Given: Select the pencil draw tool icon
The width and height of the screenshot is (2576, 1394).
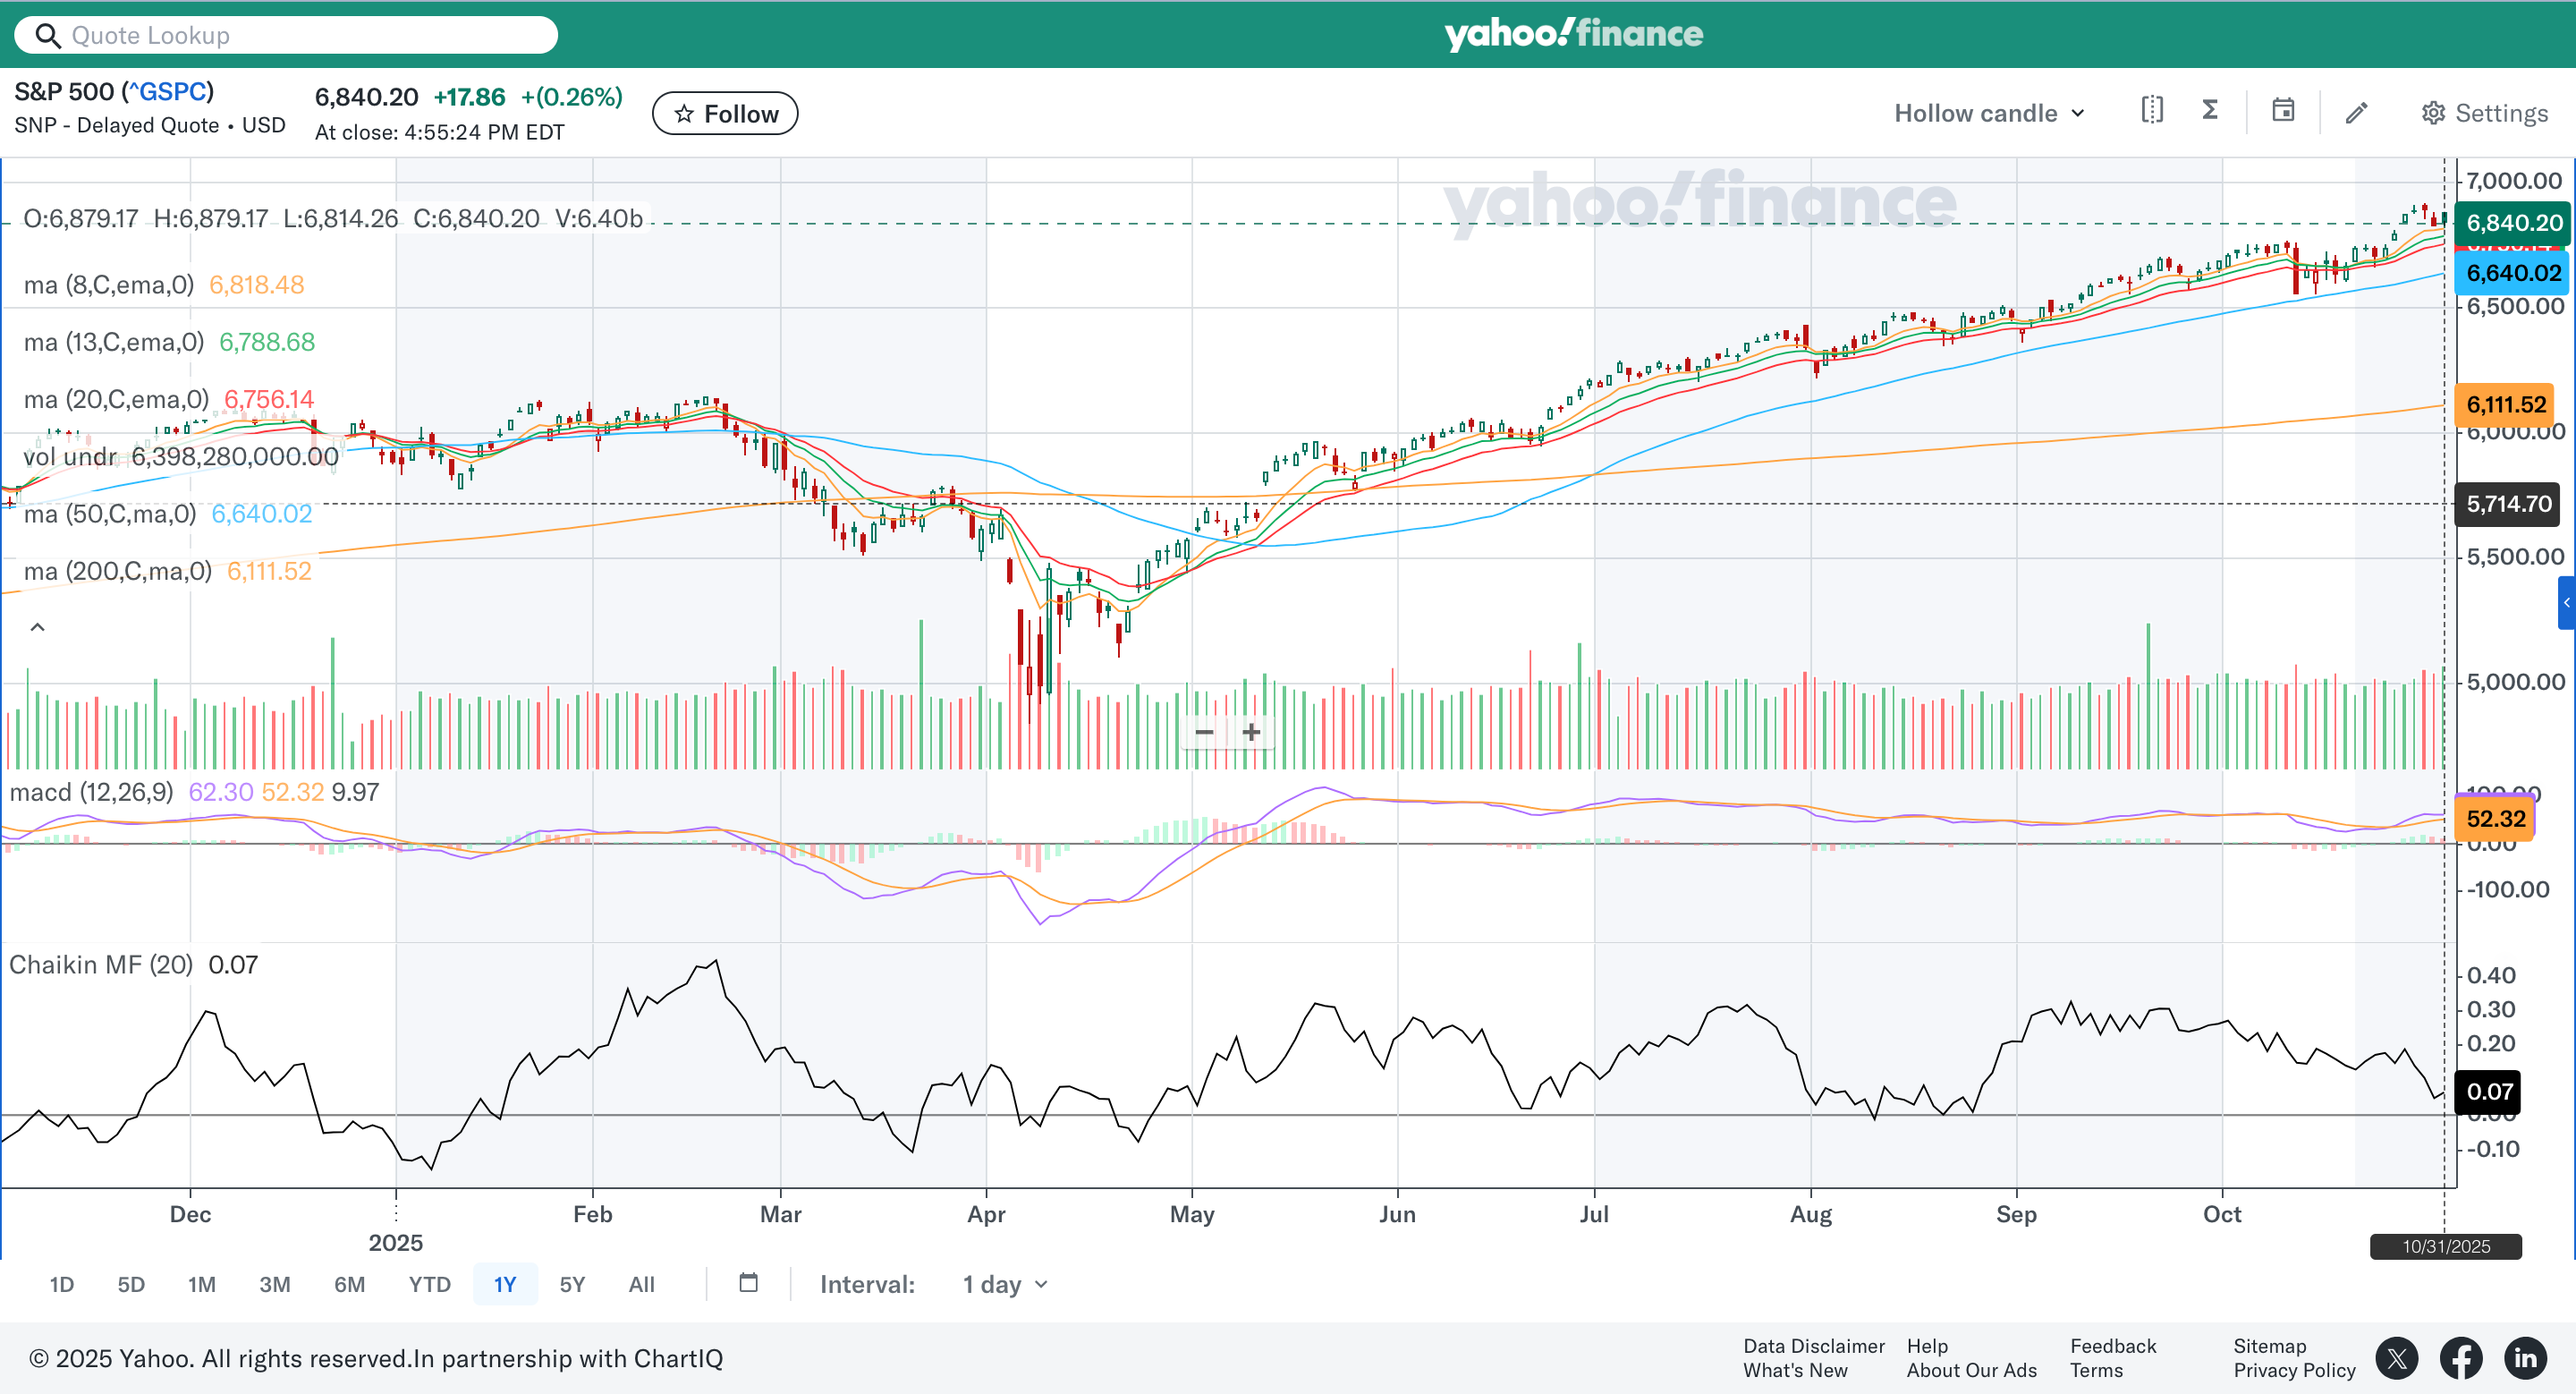Looking at the screenshot, I should [2356, 113].
